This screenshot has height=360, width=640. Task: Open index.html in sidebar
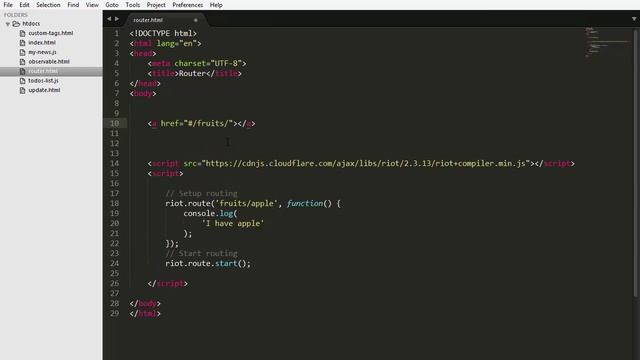click(42, 42)
